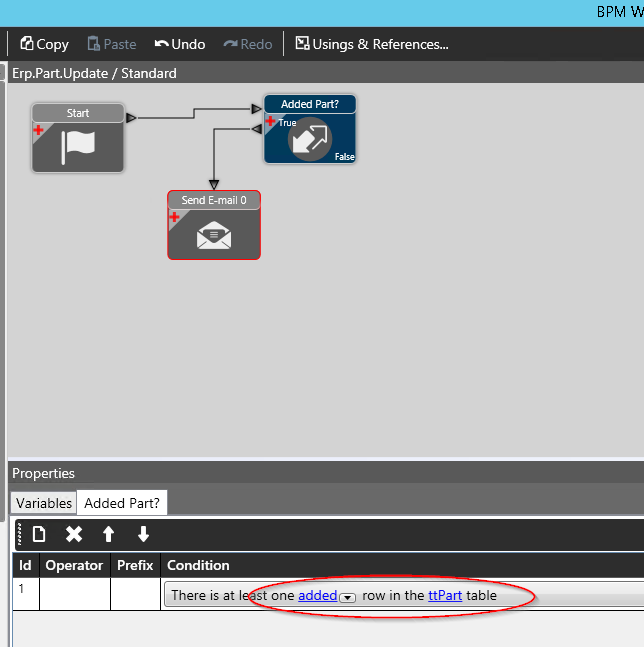
Task: Undo the last workflow change
Action: pos(179,44)
